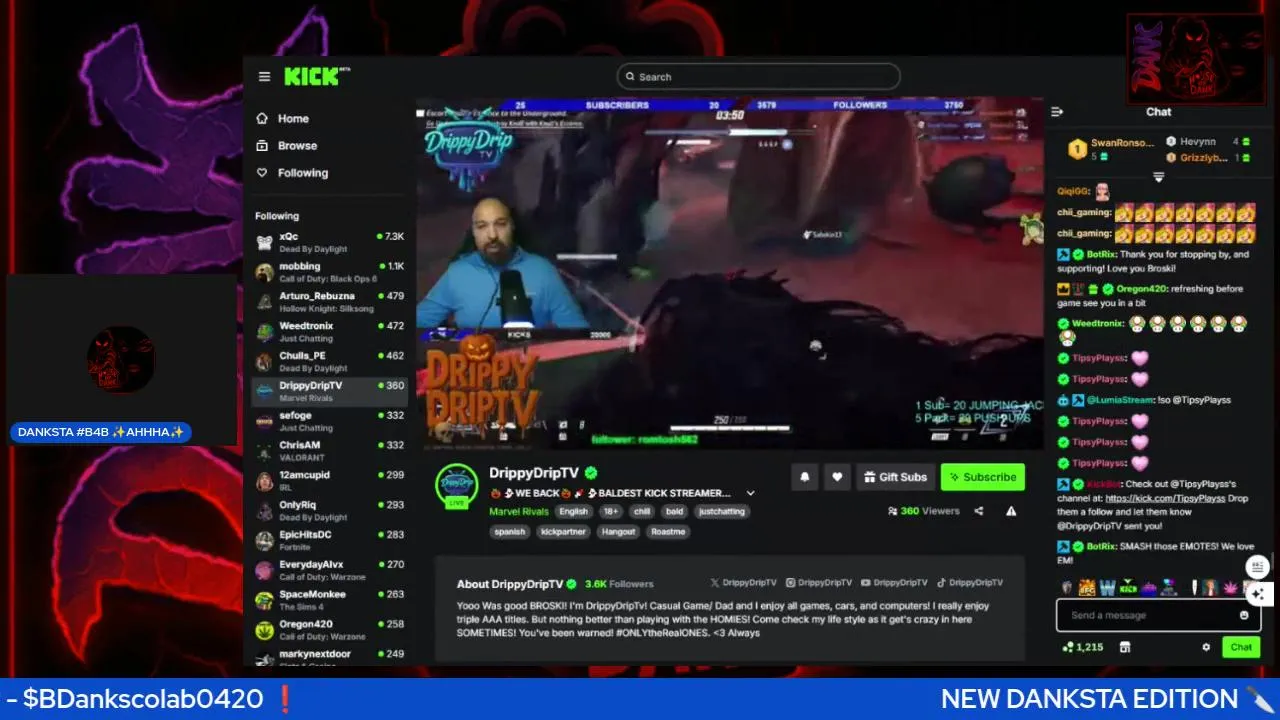Click the Gift Subs button

(895, 477)
